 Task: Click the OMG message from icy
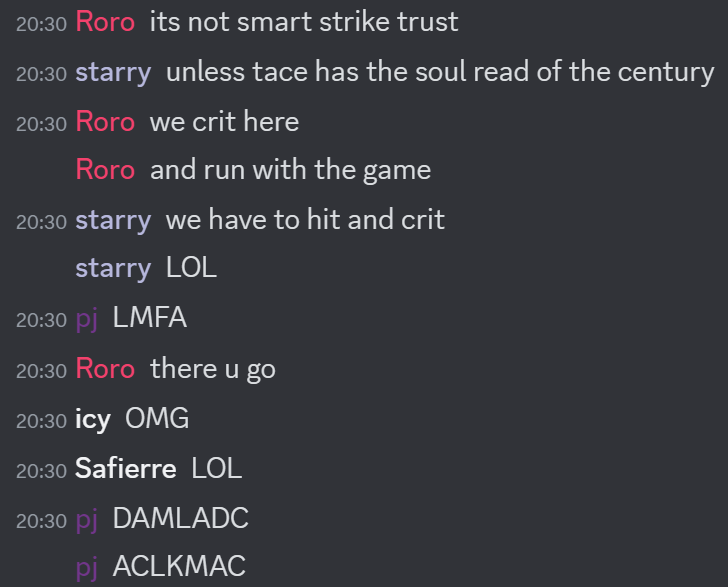157,418
